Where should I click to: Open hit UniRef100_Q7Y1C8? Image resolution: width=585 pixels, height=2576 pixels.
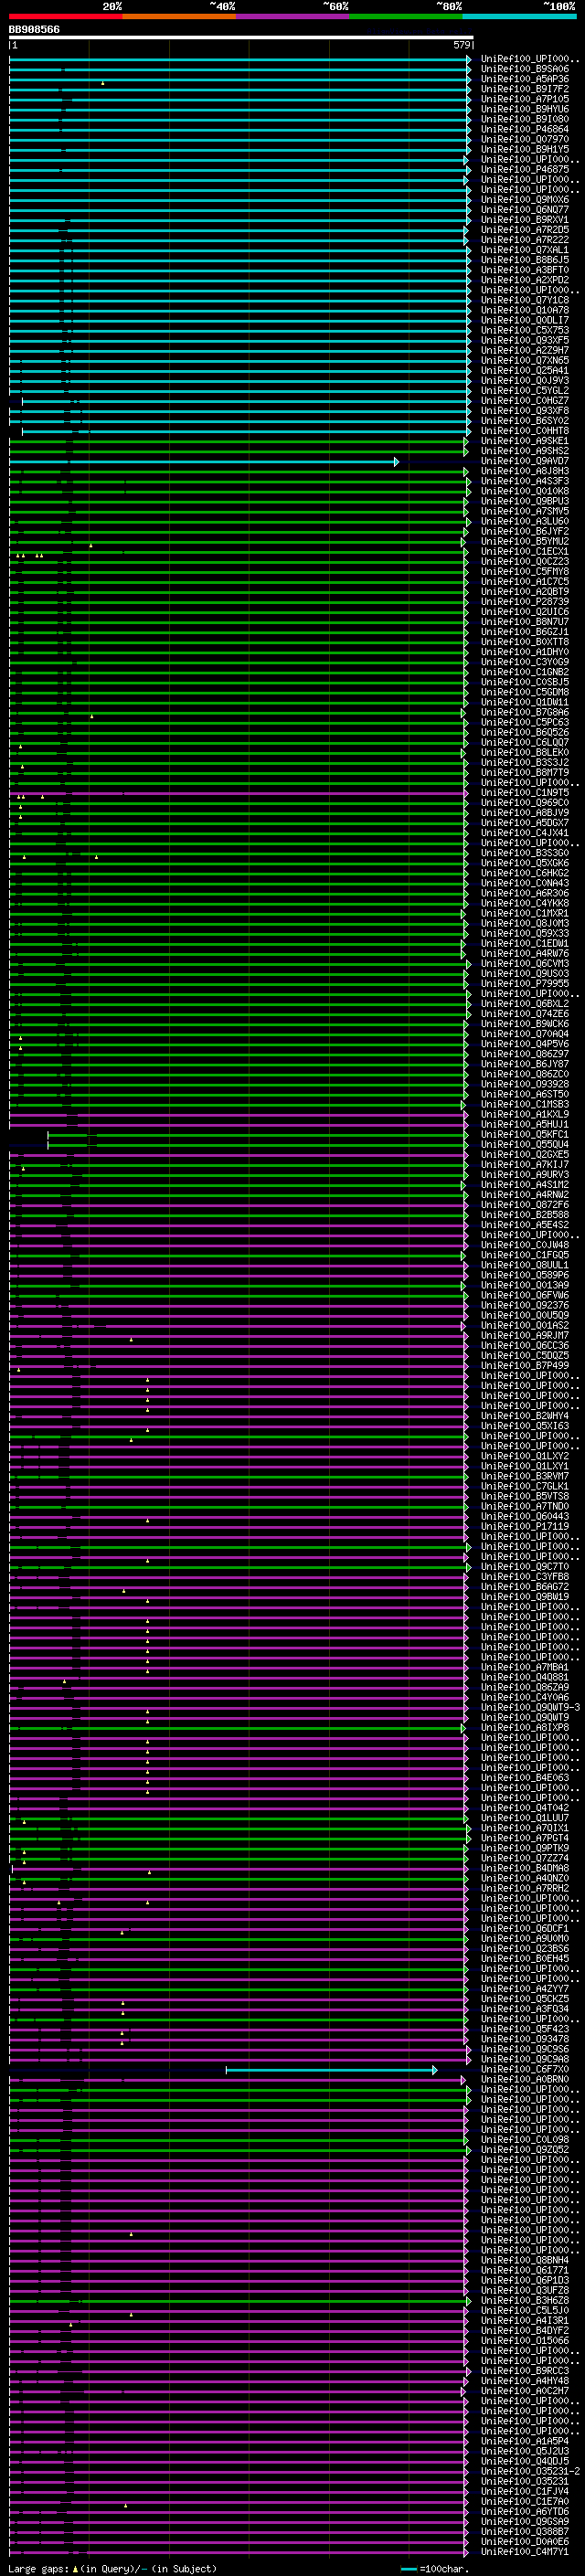[524, 300]
